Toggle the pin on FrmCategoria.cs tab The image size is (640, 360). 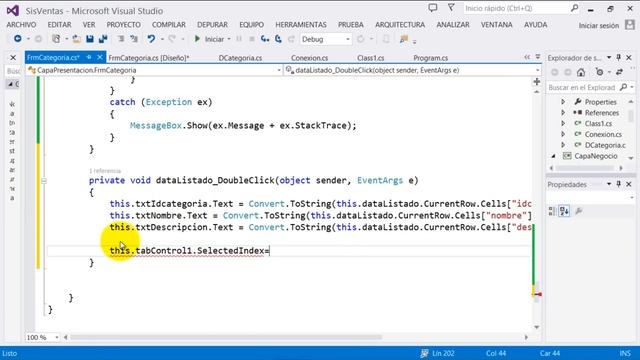(89, 58)
